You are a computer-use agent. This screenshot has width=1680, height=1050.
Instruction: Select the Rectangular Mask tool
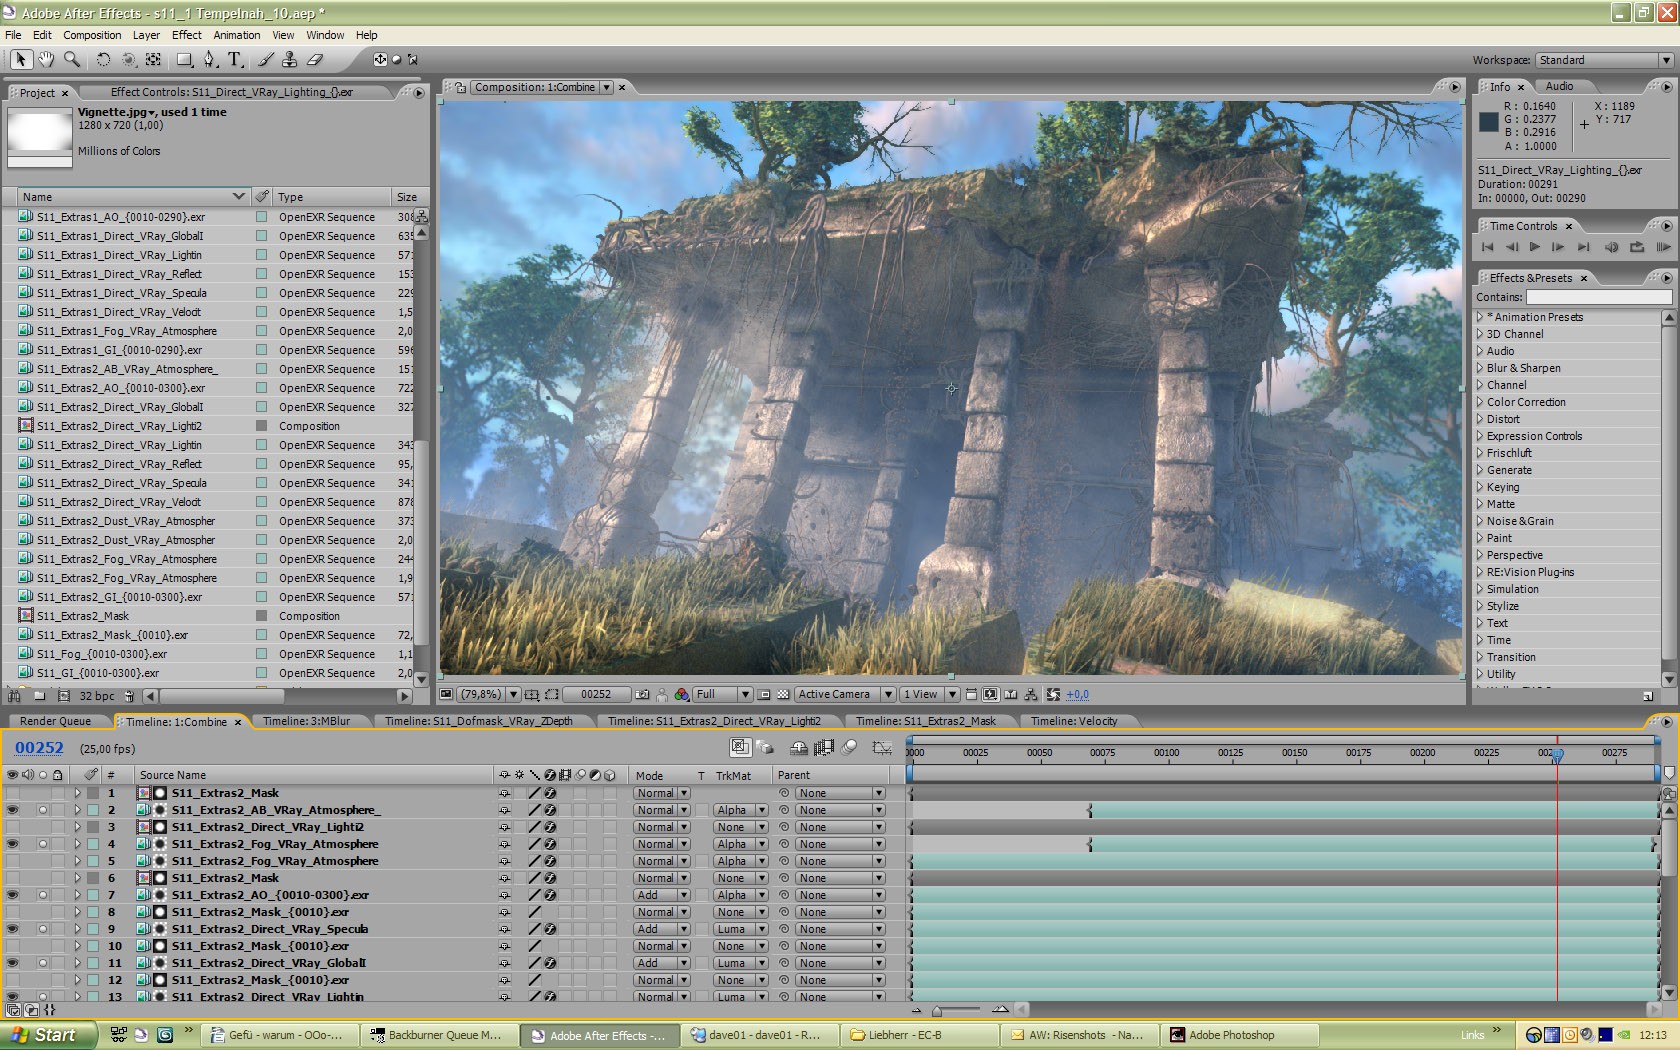point(184,60)
